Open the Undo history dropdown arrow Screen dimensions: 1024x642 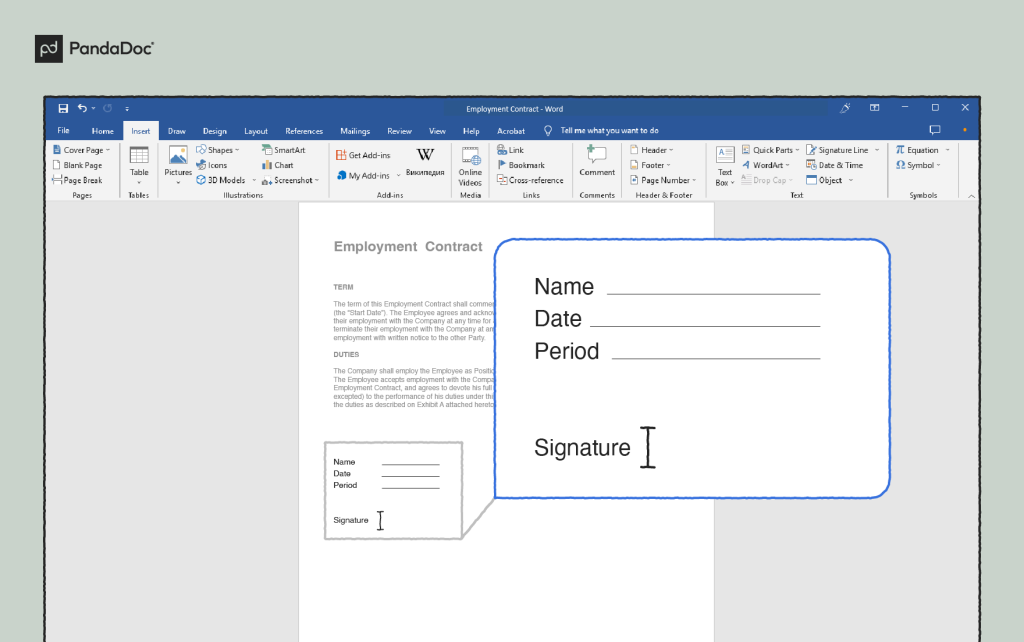click(x=93, y=108)
